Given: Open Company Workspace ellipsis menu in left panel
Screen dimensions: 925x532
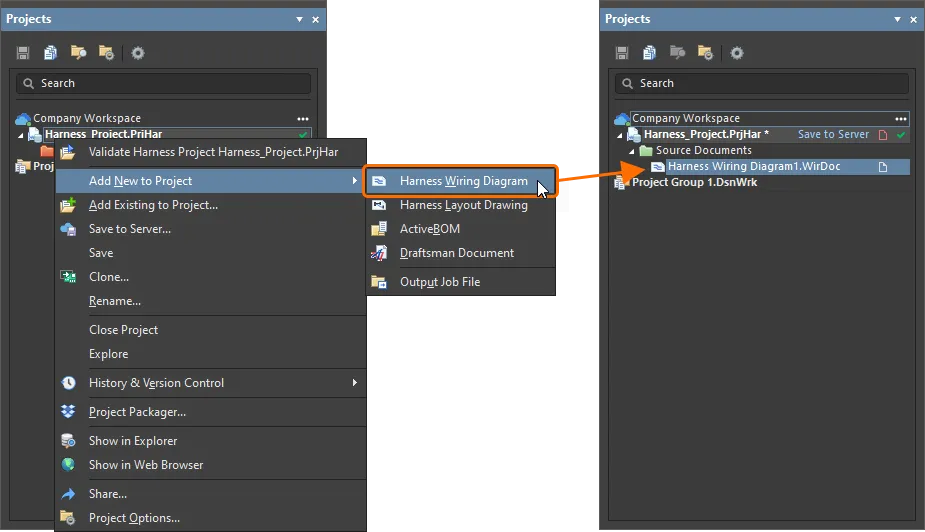Looking at the screenshot, I should pyautogui.click(x=303, y=119).
